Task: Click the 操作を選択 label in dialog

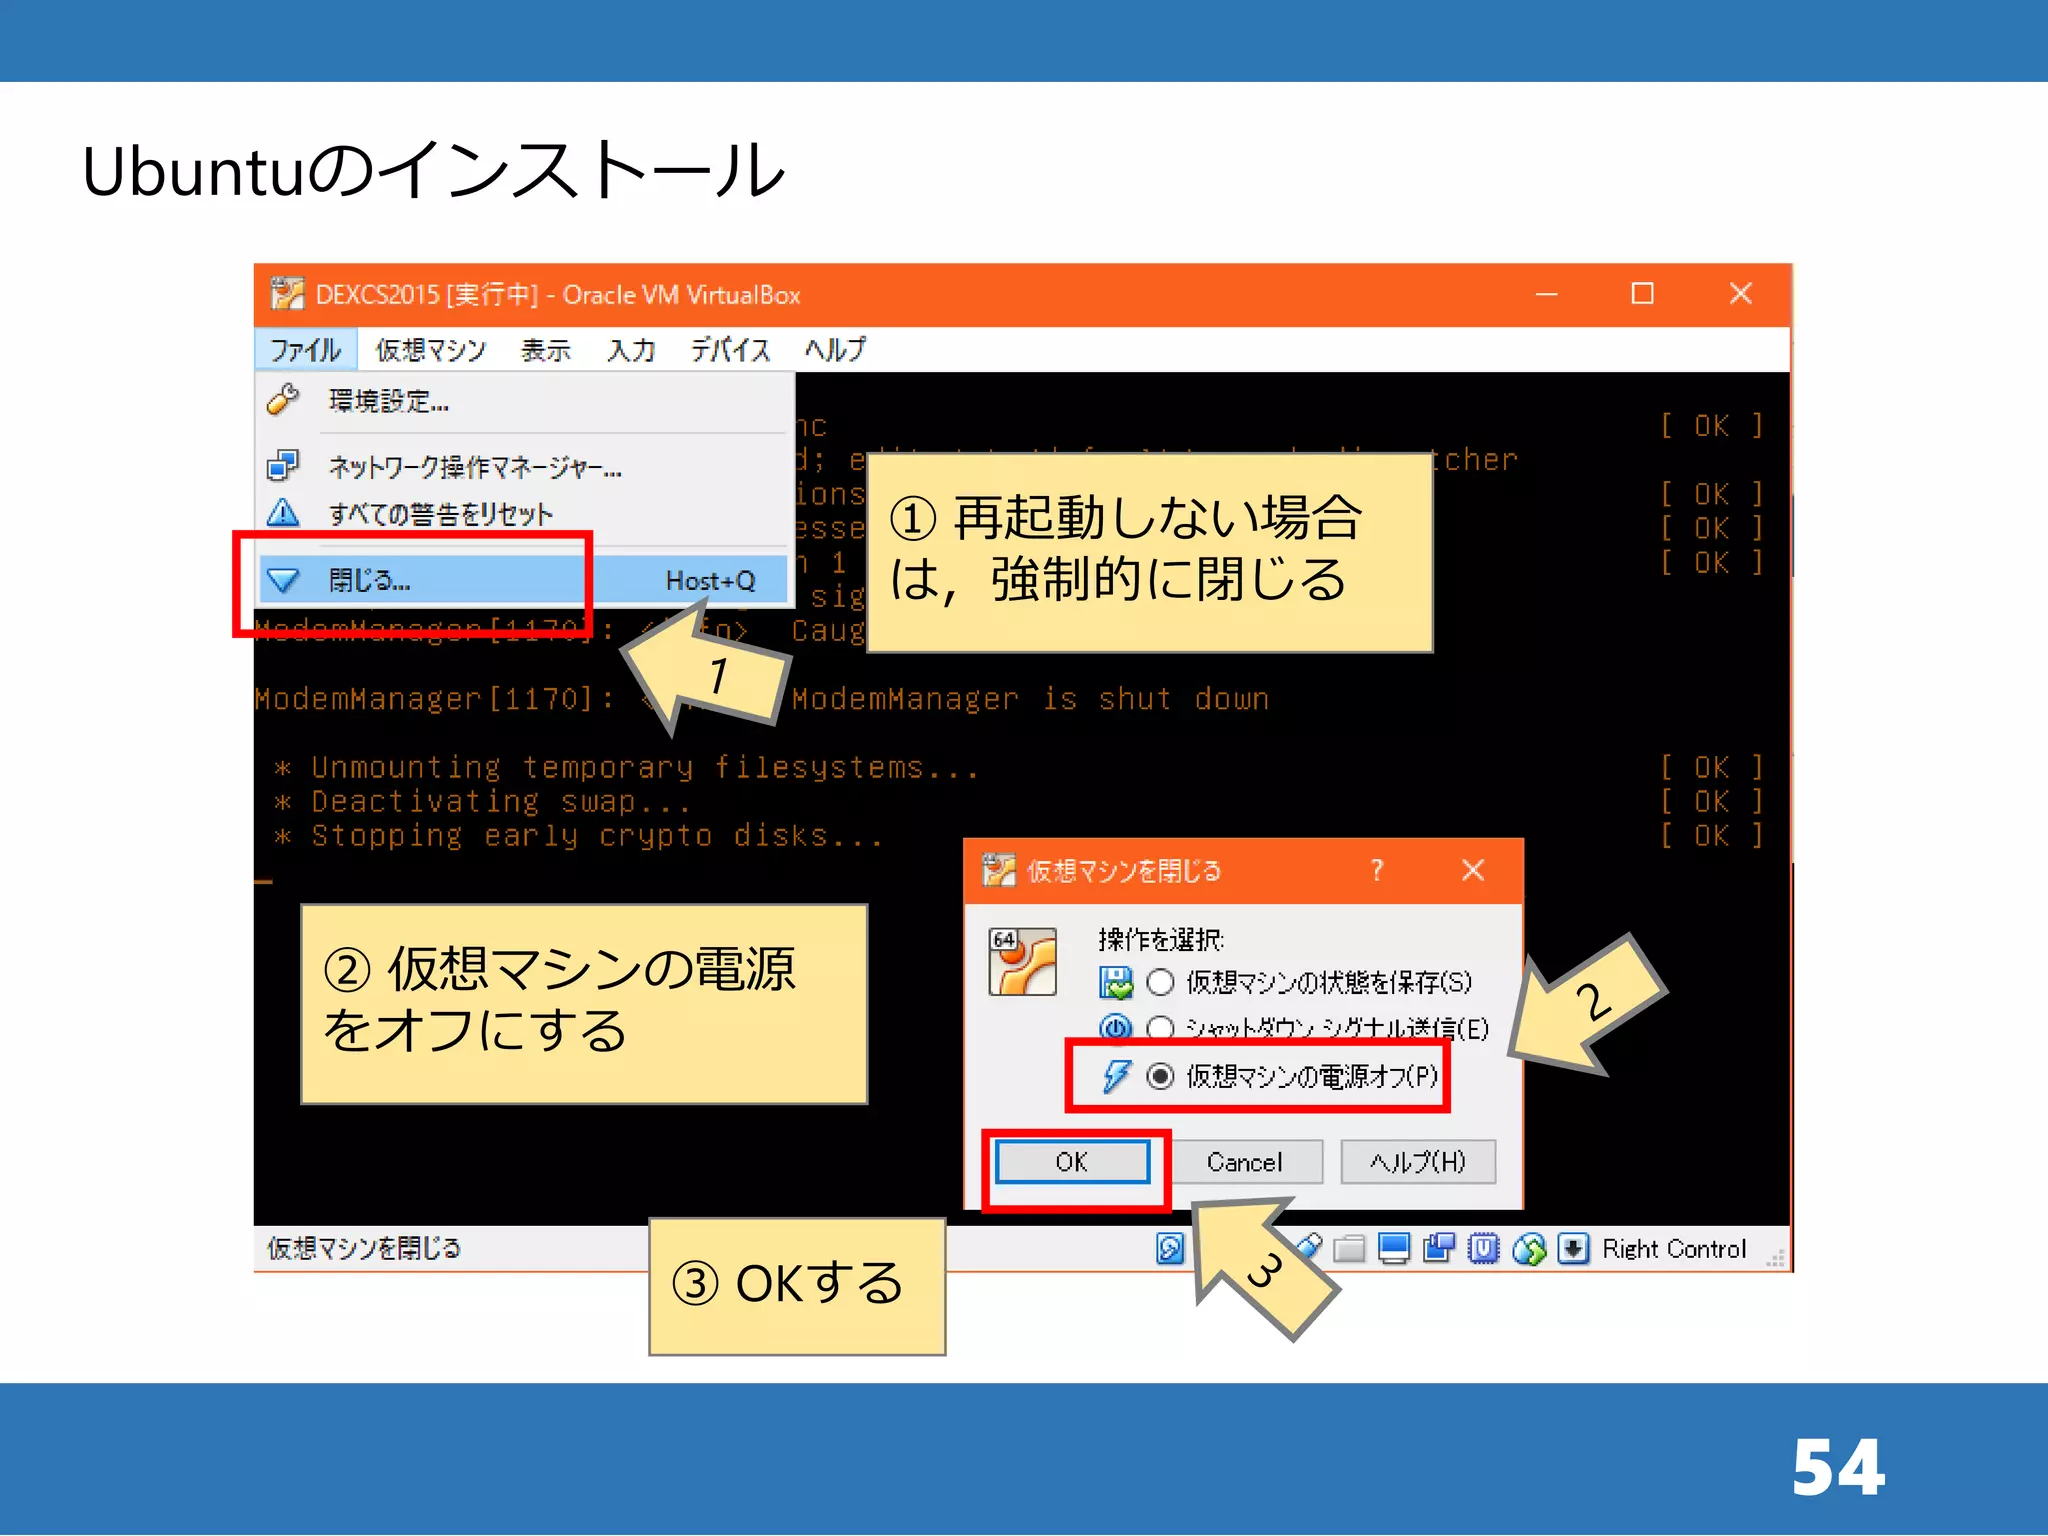Action: click(1160, 939)
